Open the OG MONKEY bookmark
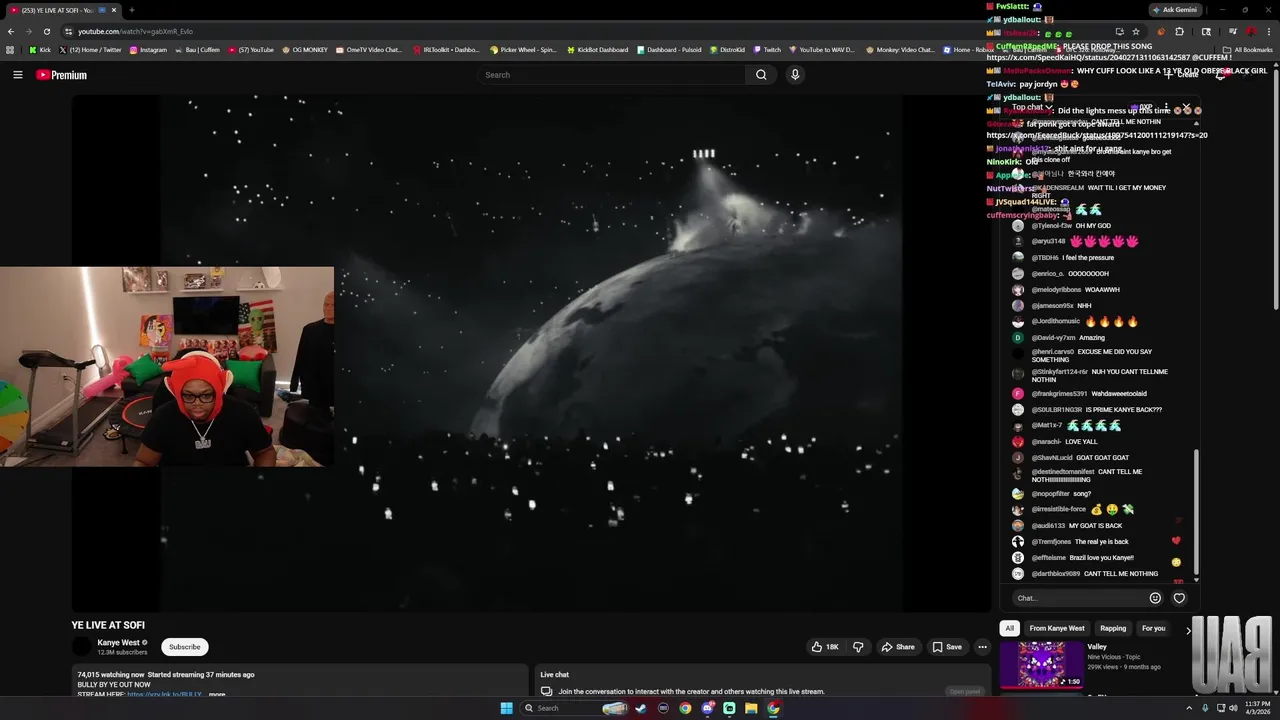The height and width of the screenshot is (720, 1280). [305, 49]
